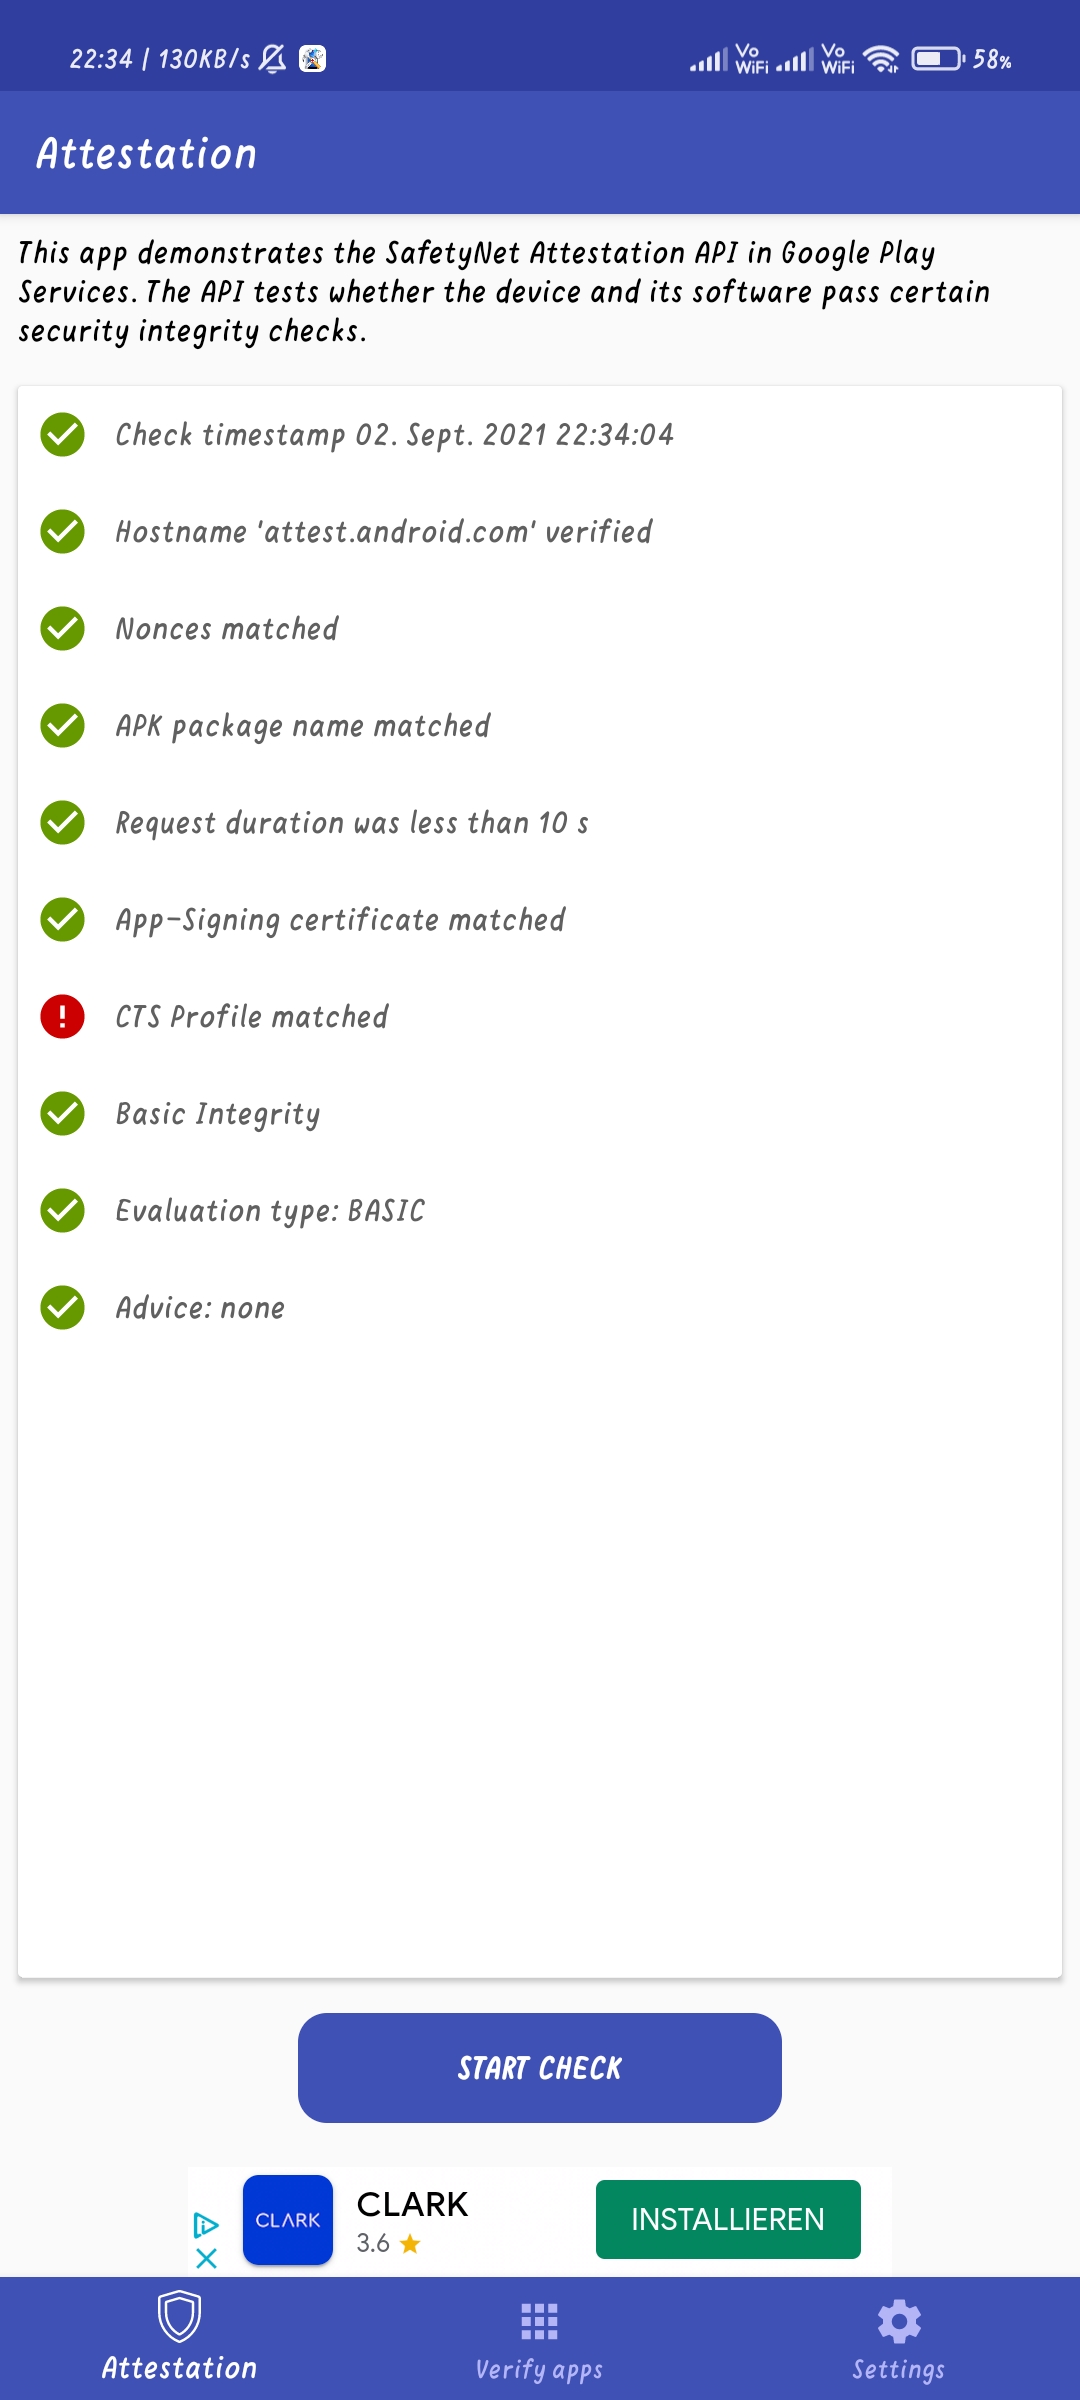
Task: Tap the CLARK app logo in ad
Action: coord(288,2220)
